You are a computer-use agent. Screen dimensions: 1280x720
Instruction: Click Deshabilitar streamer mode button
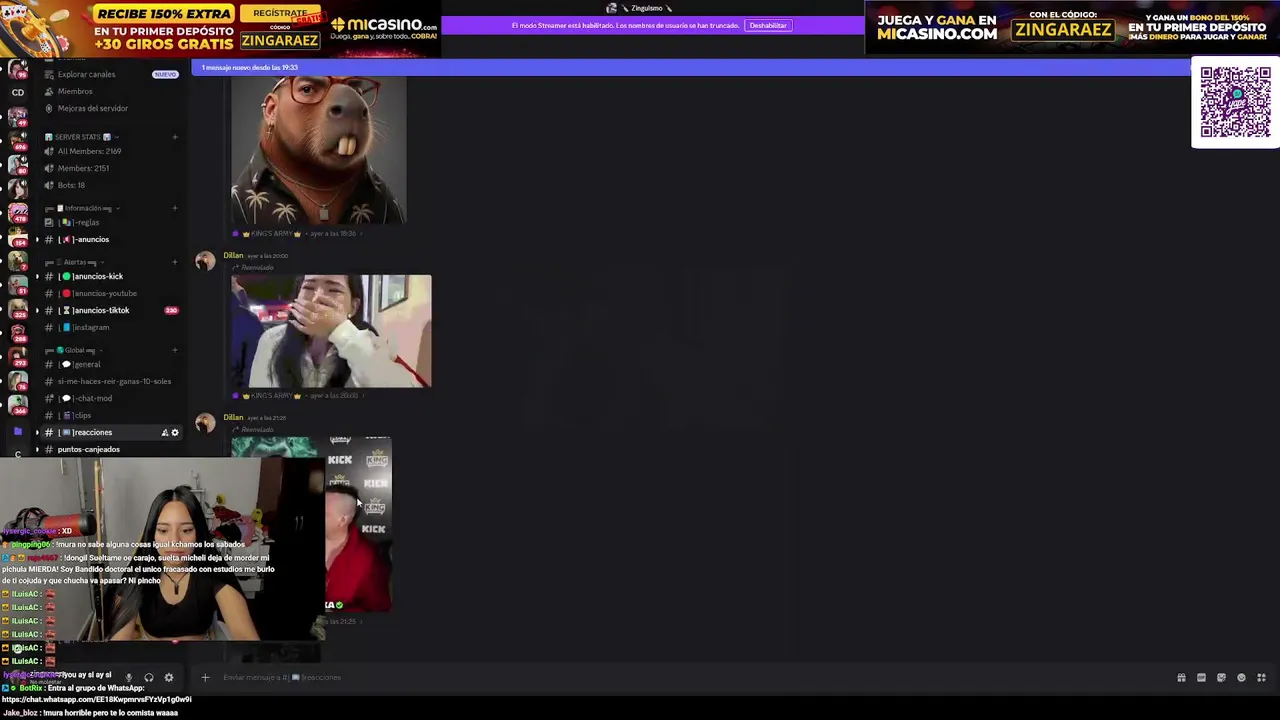[768, 25]
